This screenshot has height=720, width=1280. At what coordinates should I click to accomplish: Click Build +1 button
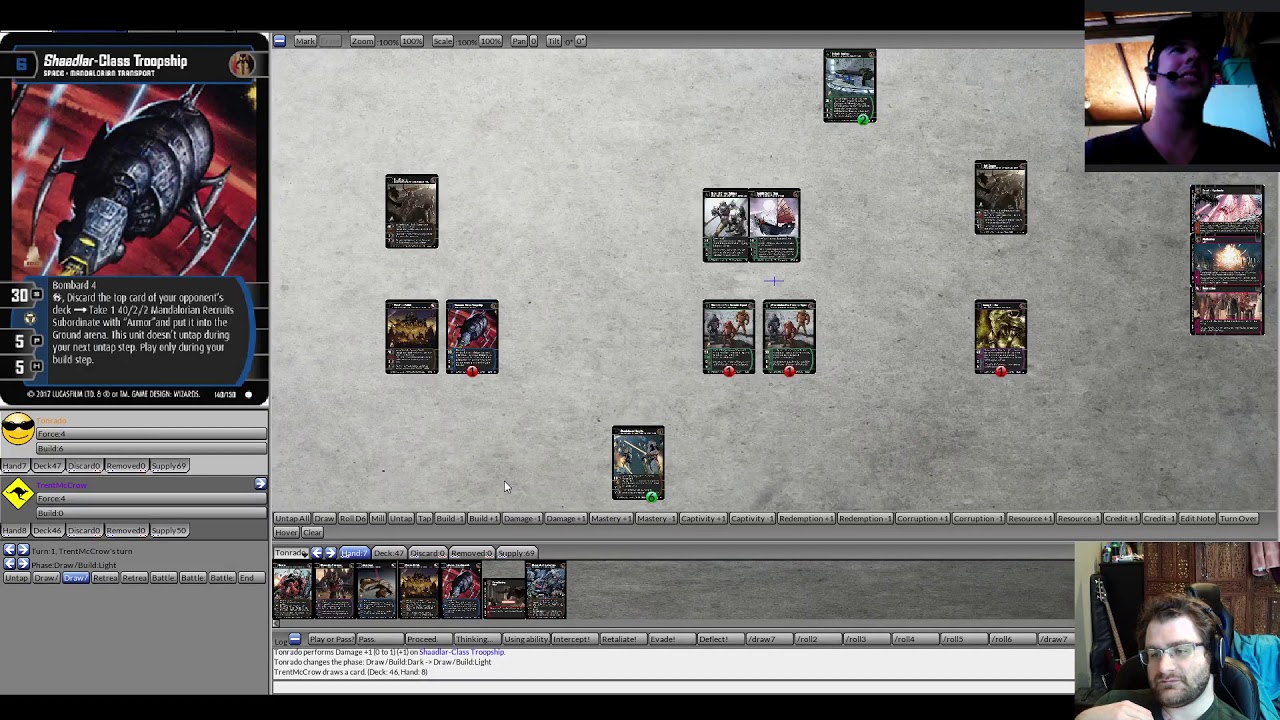(x=484, y=518)
